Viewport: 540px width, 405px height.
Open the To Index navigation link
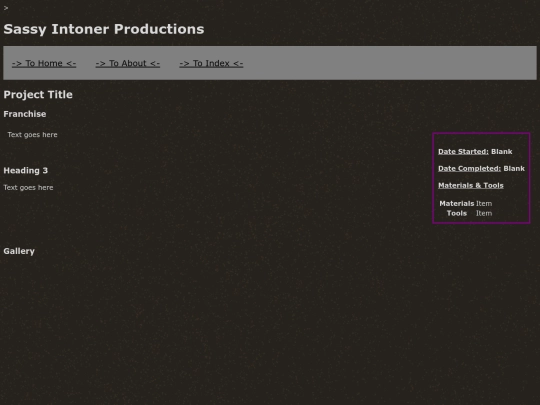211,63
